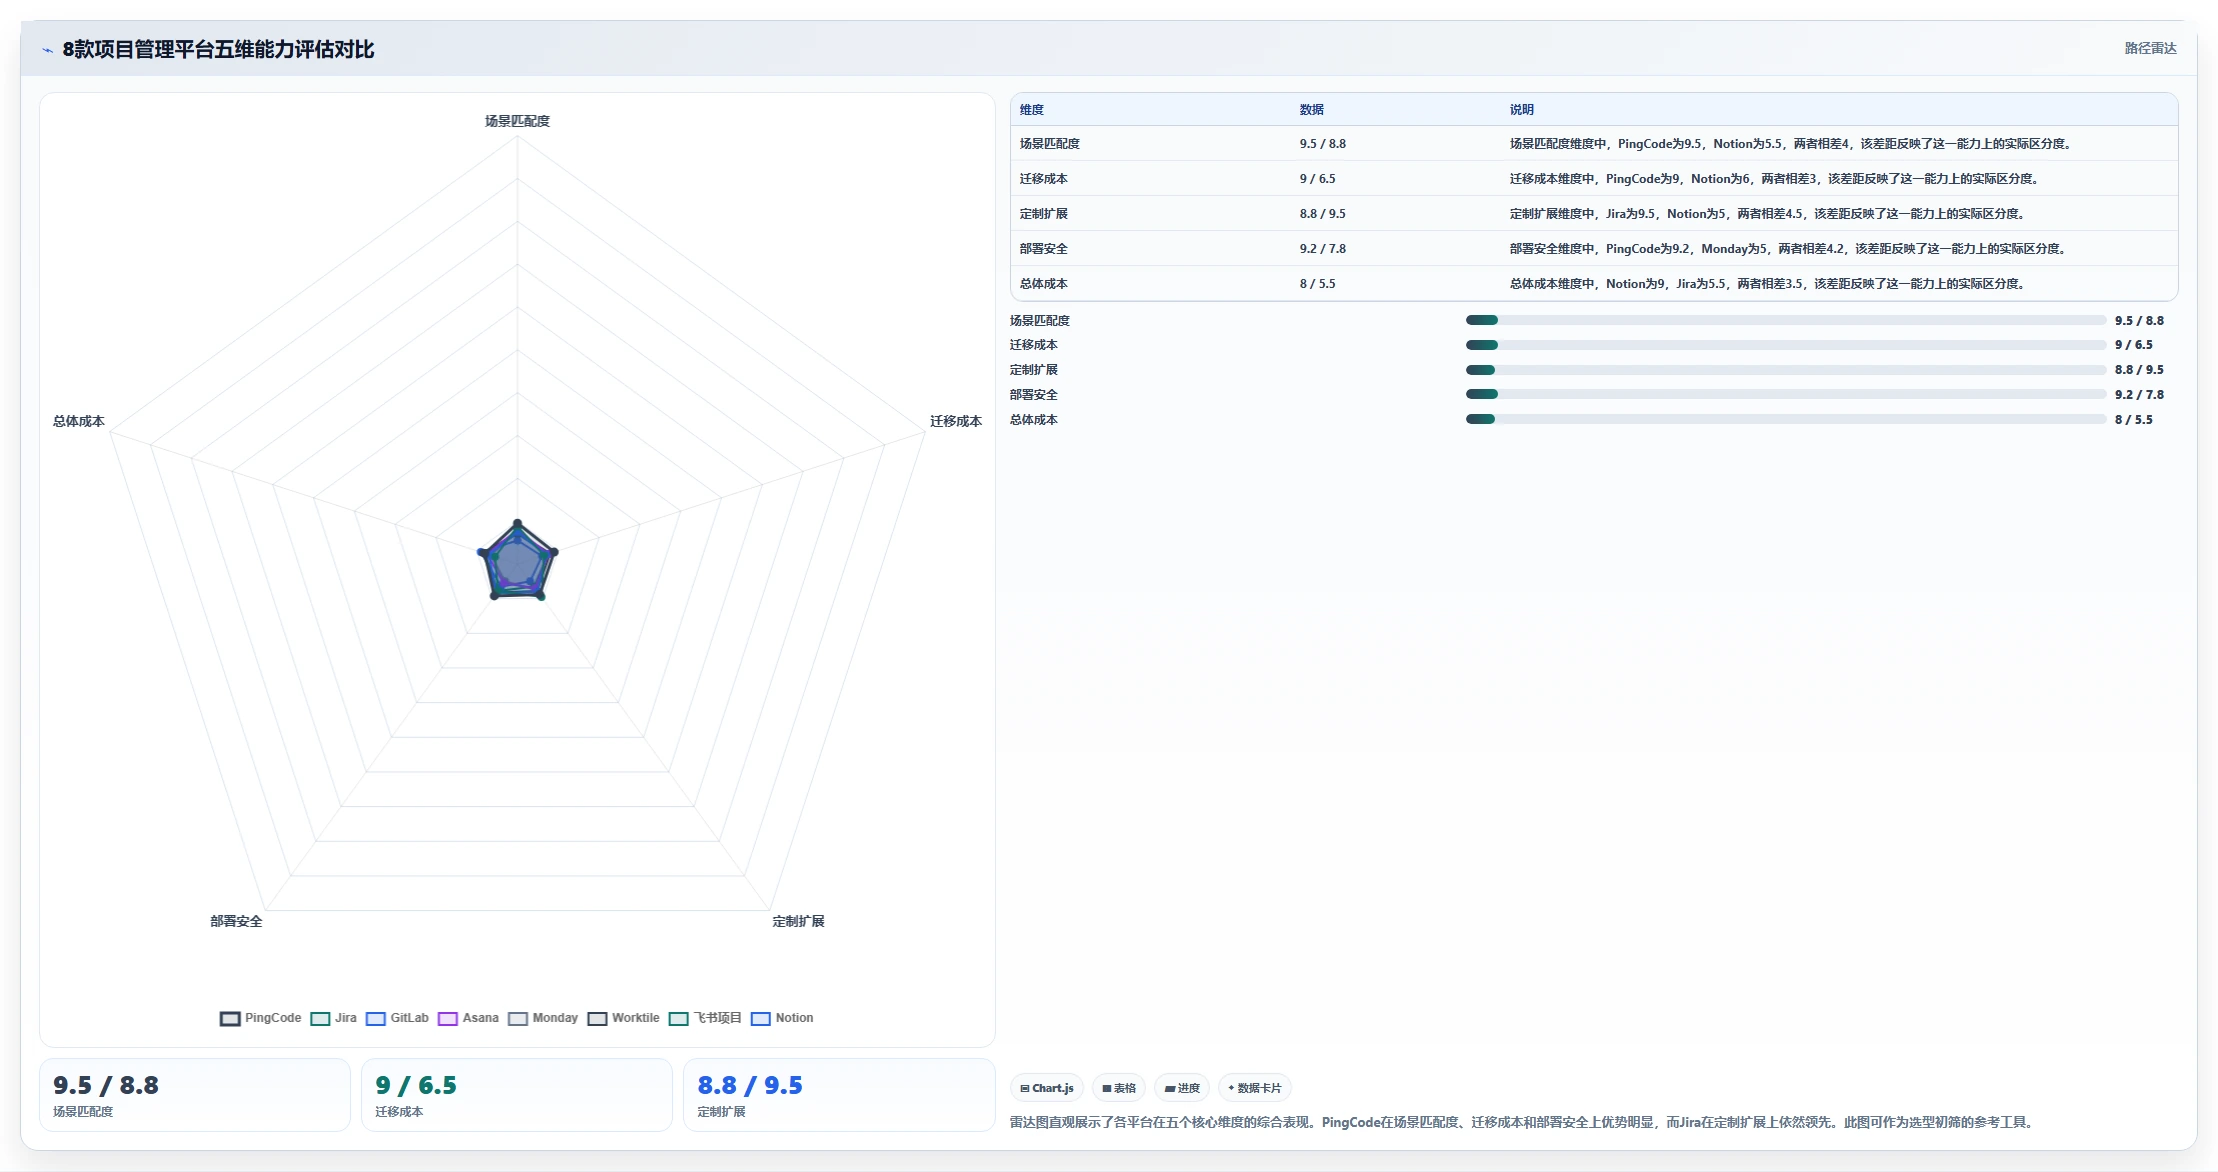Click the 8 / 5.5 value in the table
2218x1172 pixels.
[x=1318, y=284]
